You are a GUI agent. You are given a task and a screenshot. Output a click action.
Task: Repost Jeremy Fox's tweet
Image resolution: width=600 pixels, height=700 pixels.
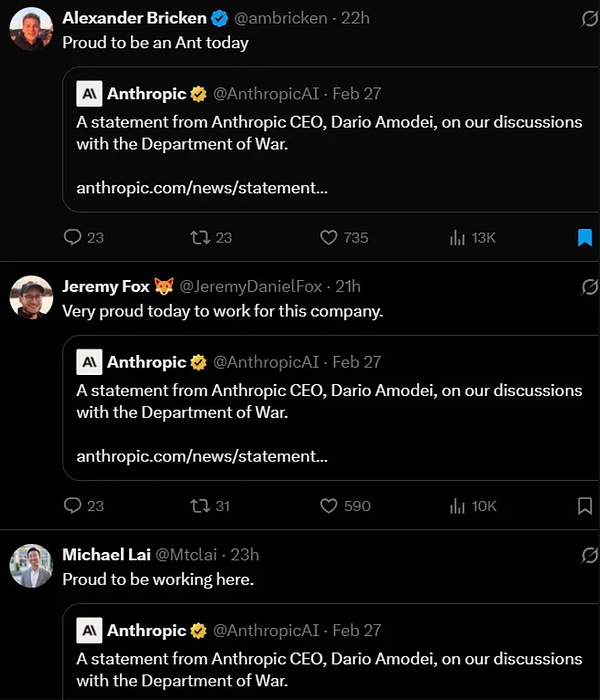point(198,506)
